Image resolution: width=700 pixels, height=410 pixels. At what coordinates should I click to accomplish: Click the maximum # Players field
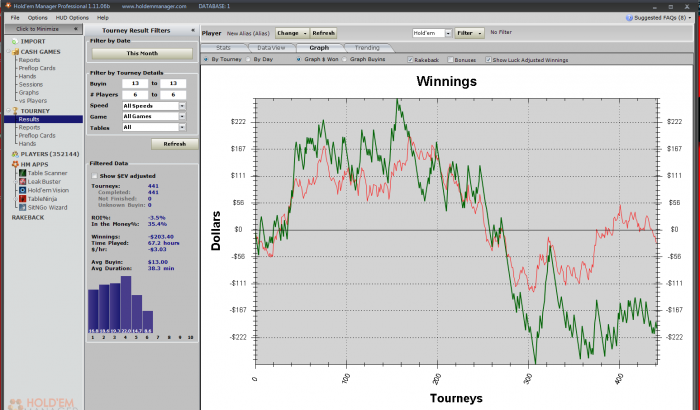pyautogui.click(x=173, y=95)
